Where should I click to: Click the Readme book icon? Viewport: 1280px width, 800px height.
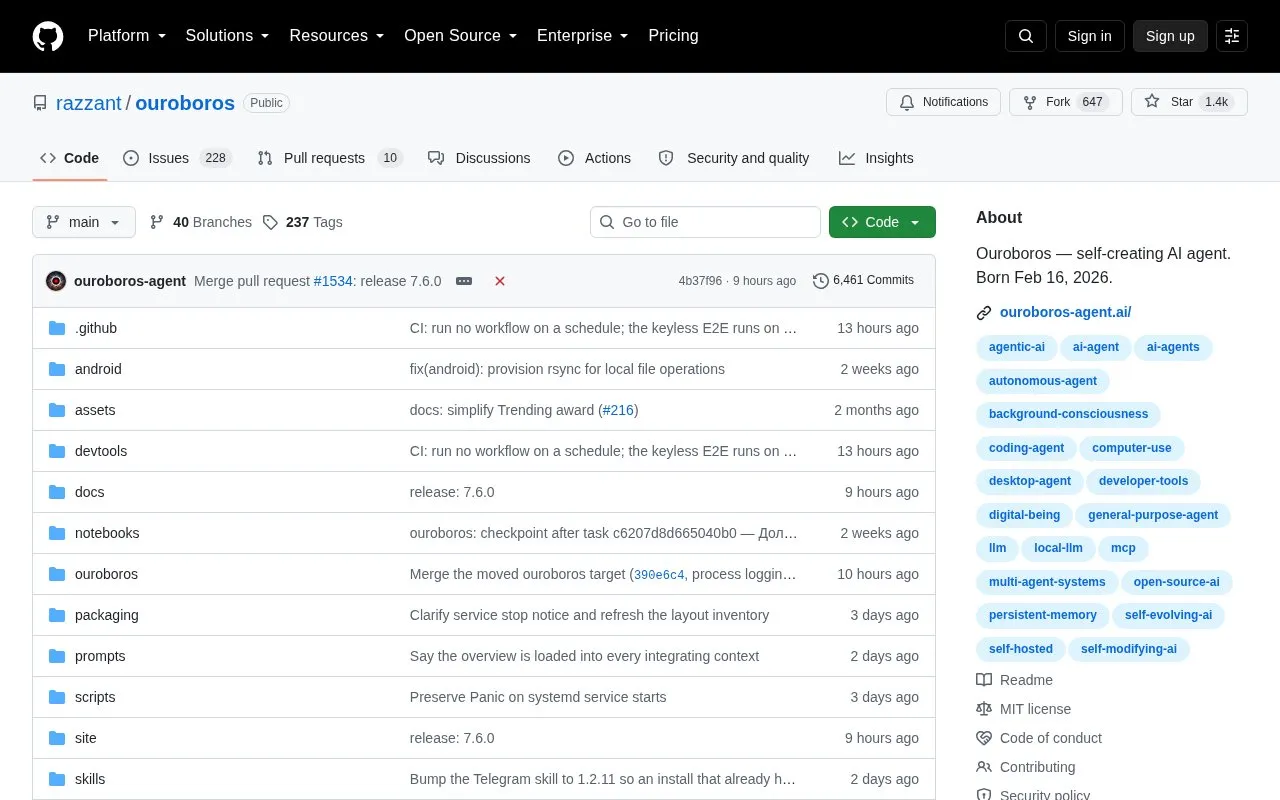[984, 680]
